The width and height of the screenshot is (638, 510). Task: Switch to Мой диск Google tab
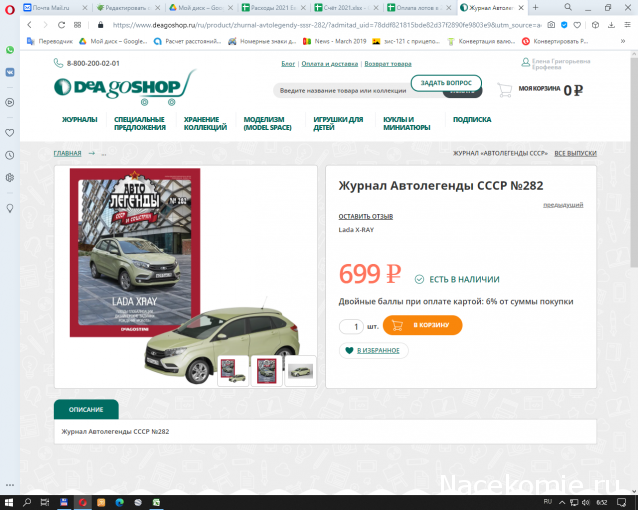tap(200, 7)
